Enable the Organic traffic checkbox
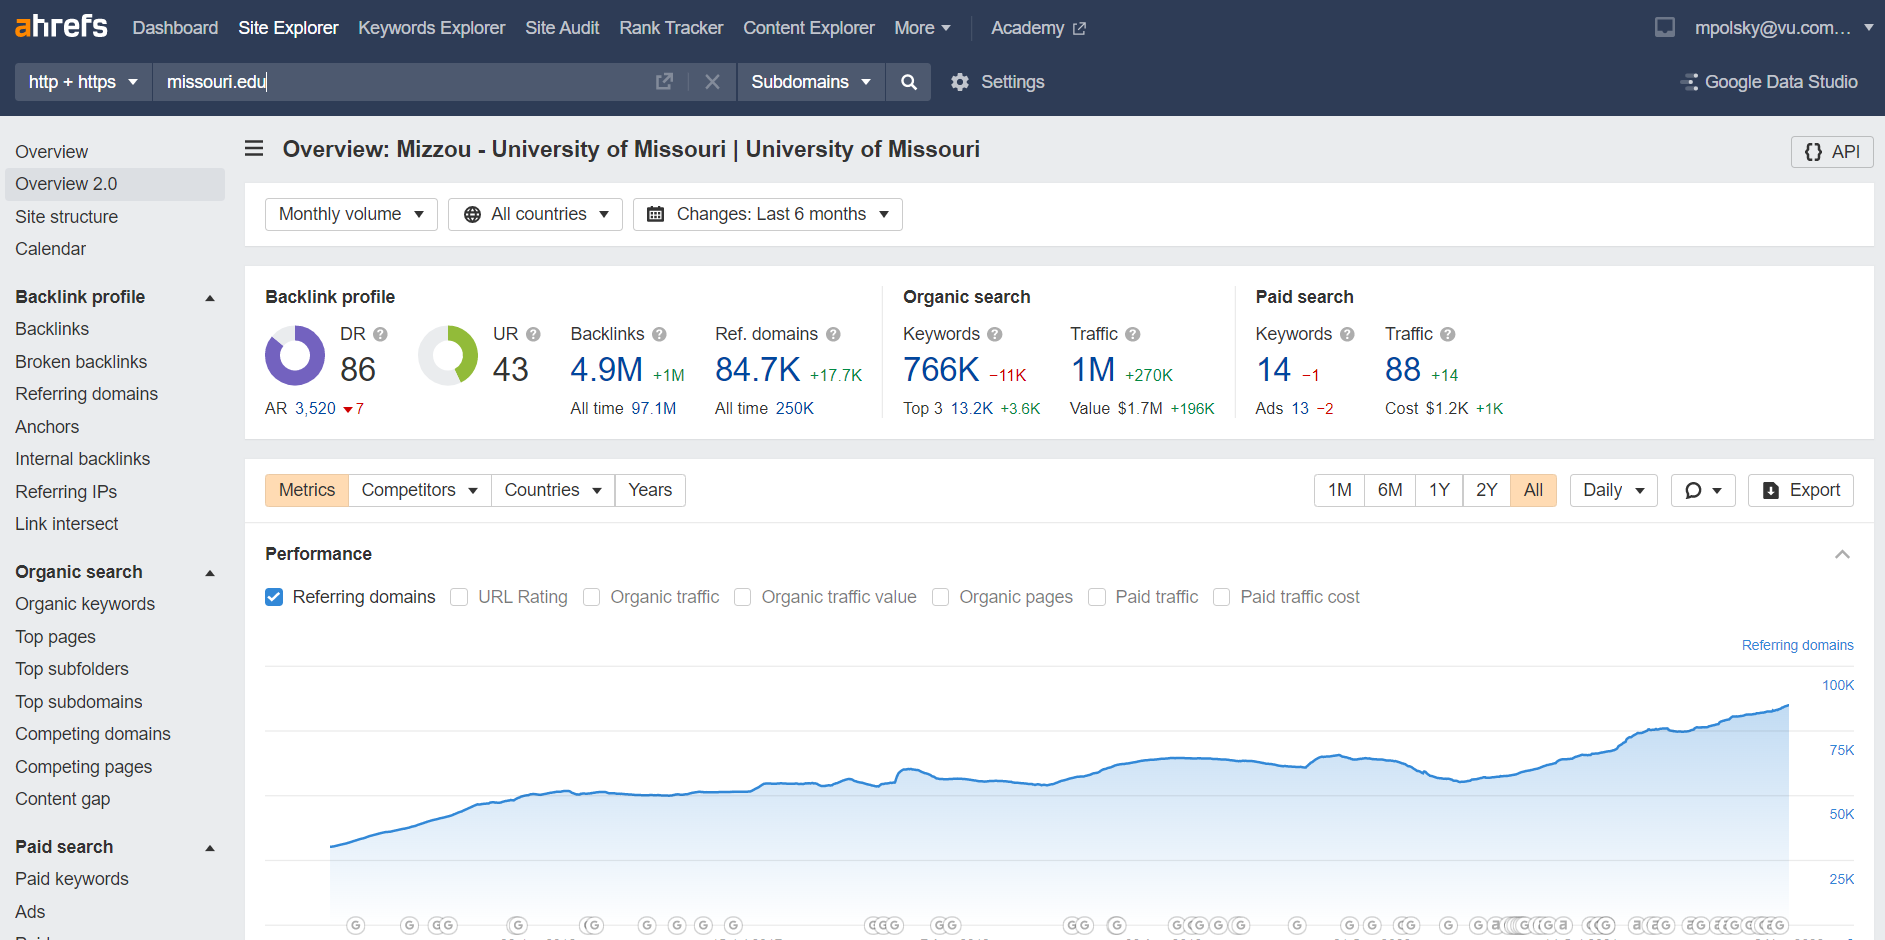The height and width of the screenshot is (940, 1885). tap(592, 597)
